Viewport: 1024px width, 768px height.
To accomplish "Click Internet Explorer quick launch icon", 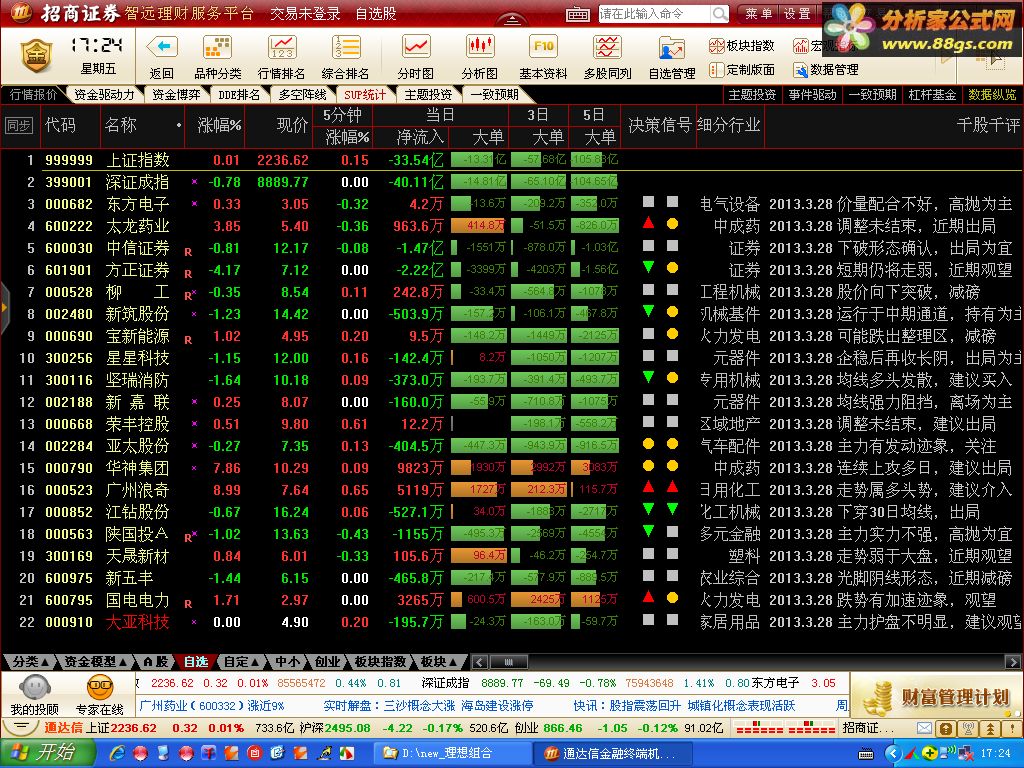I will 118,754.
